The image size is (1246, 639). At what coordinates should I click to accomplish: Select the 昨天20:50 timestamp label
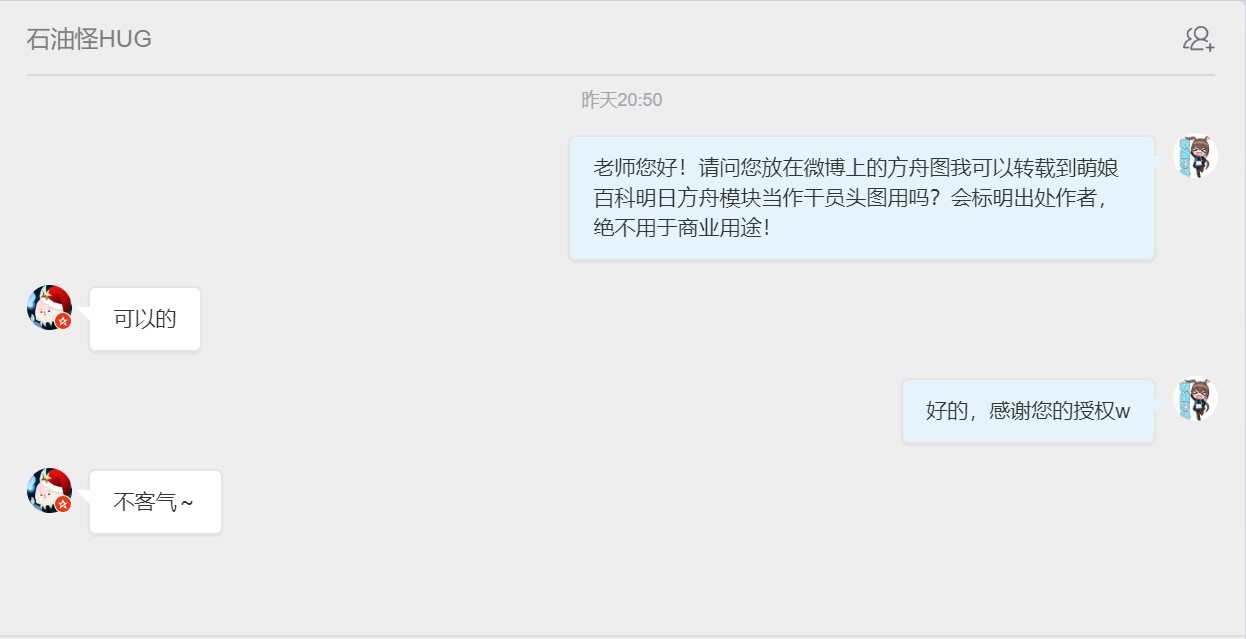coord(622,100)
